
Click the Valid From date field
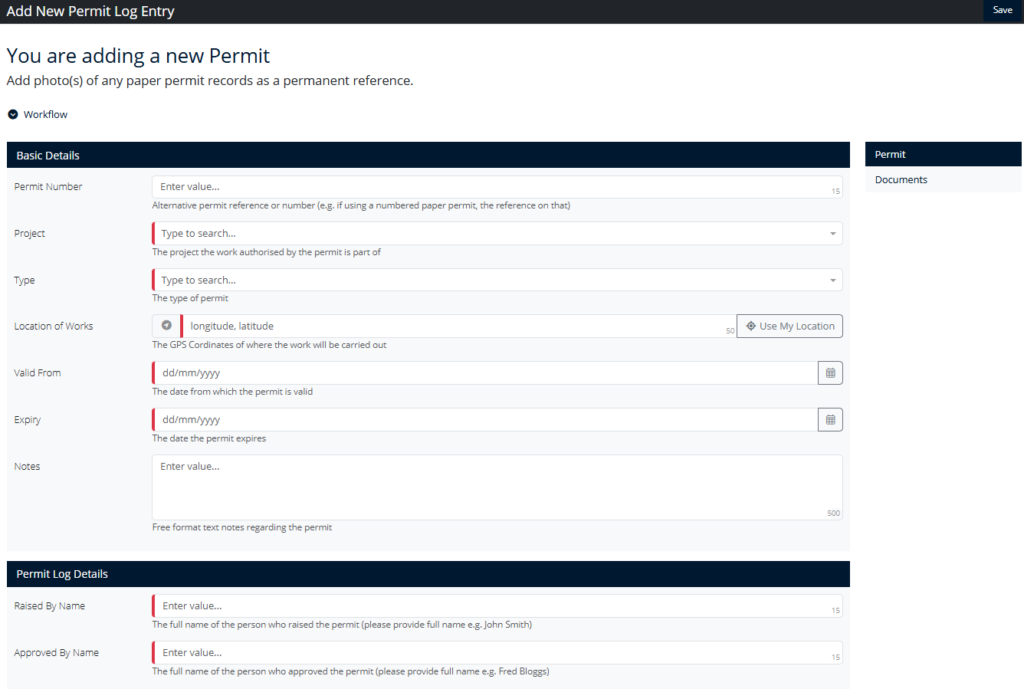pos(485,373)
